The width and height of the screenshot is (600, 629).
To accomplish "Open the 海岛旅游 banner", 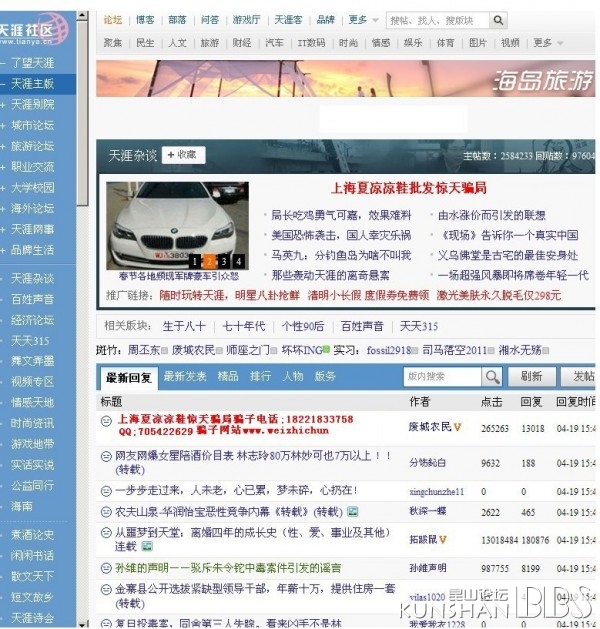I will (x=345, y=79).
